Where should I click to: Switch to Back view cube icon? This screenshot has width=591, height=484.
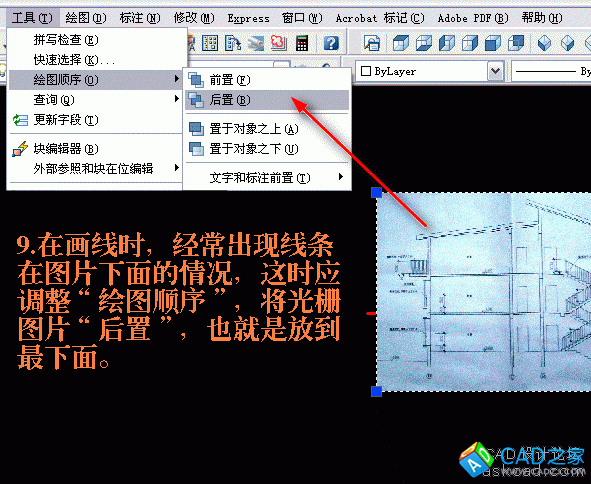(x=516, y=43)
